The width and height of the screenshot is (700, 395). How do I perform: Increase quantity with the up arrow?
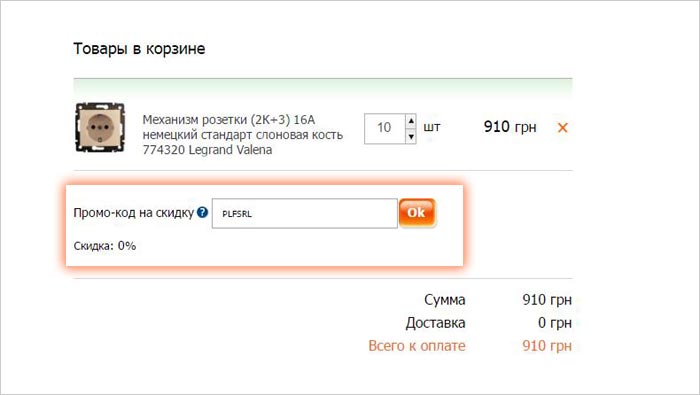pos(411,121)
